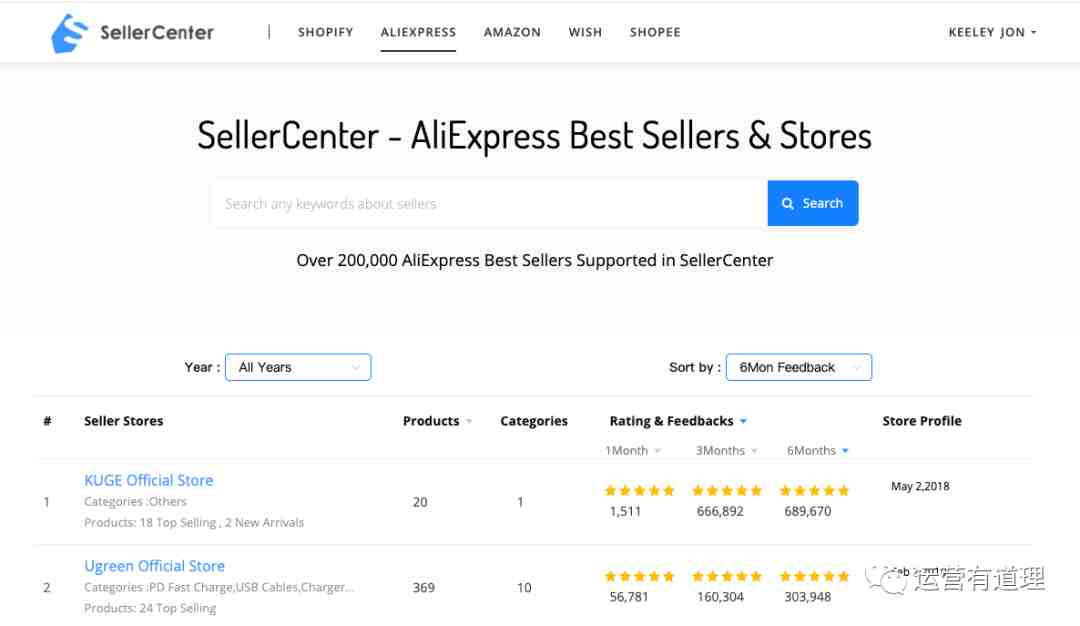This screenshot has width=1080, height=626.
Task: Click Ugreen's product count 369
Action: click(x=424, y=587)
